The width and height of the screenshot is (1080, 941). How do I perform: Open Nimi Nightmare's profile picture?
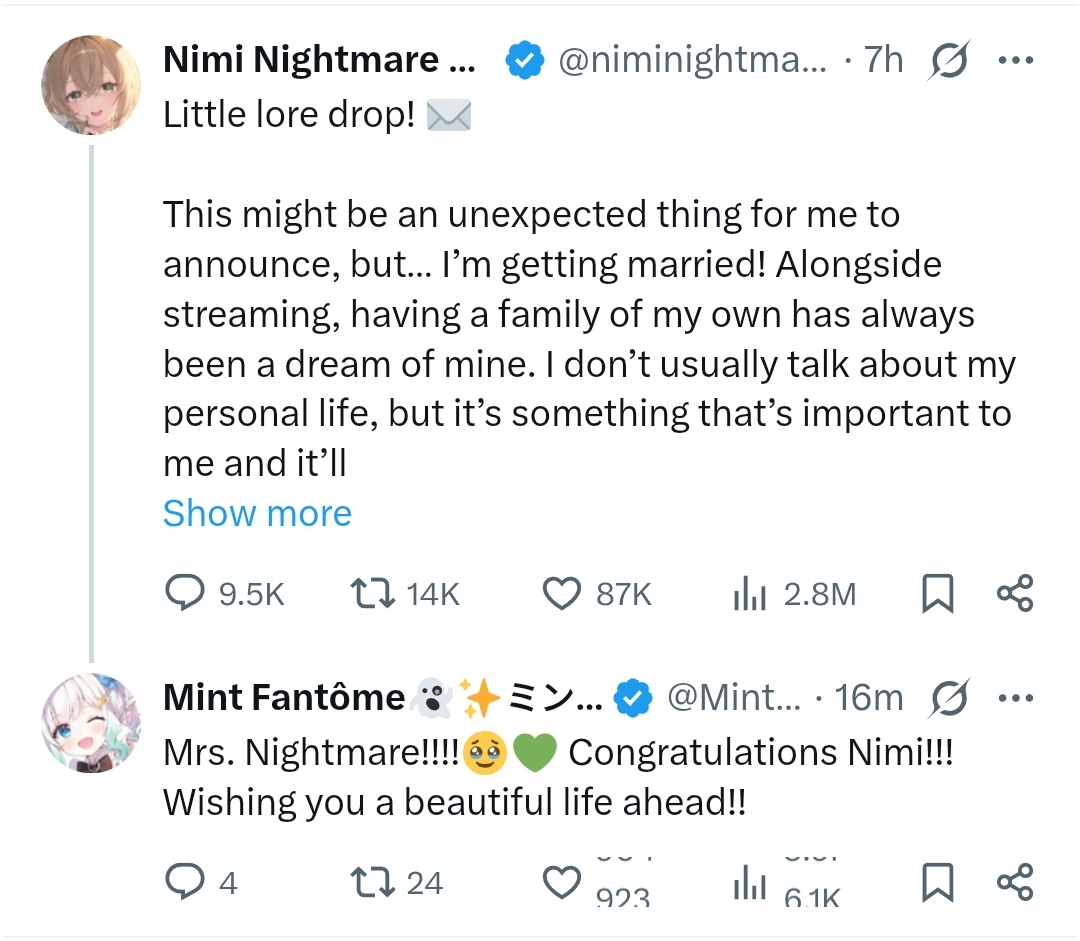coord(90,85)
